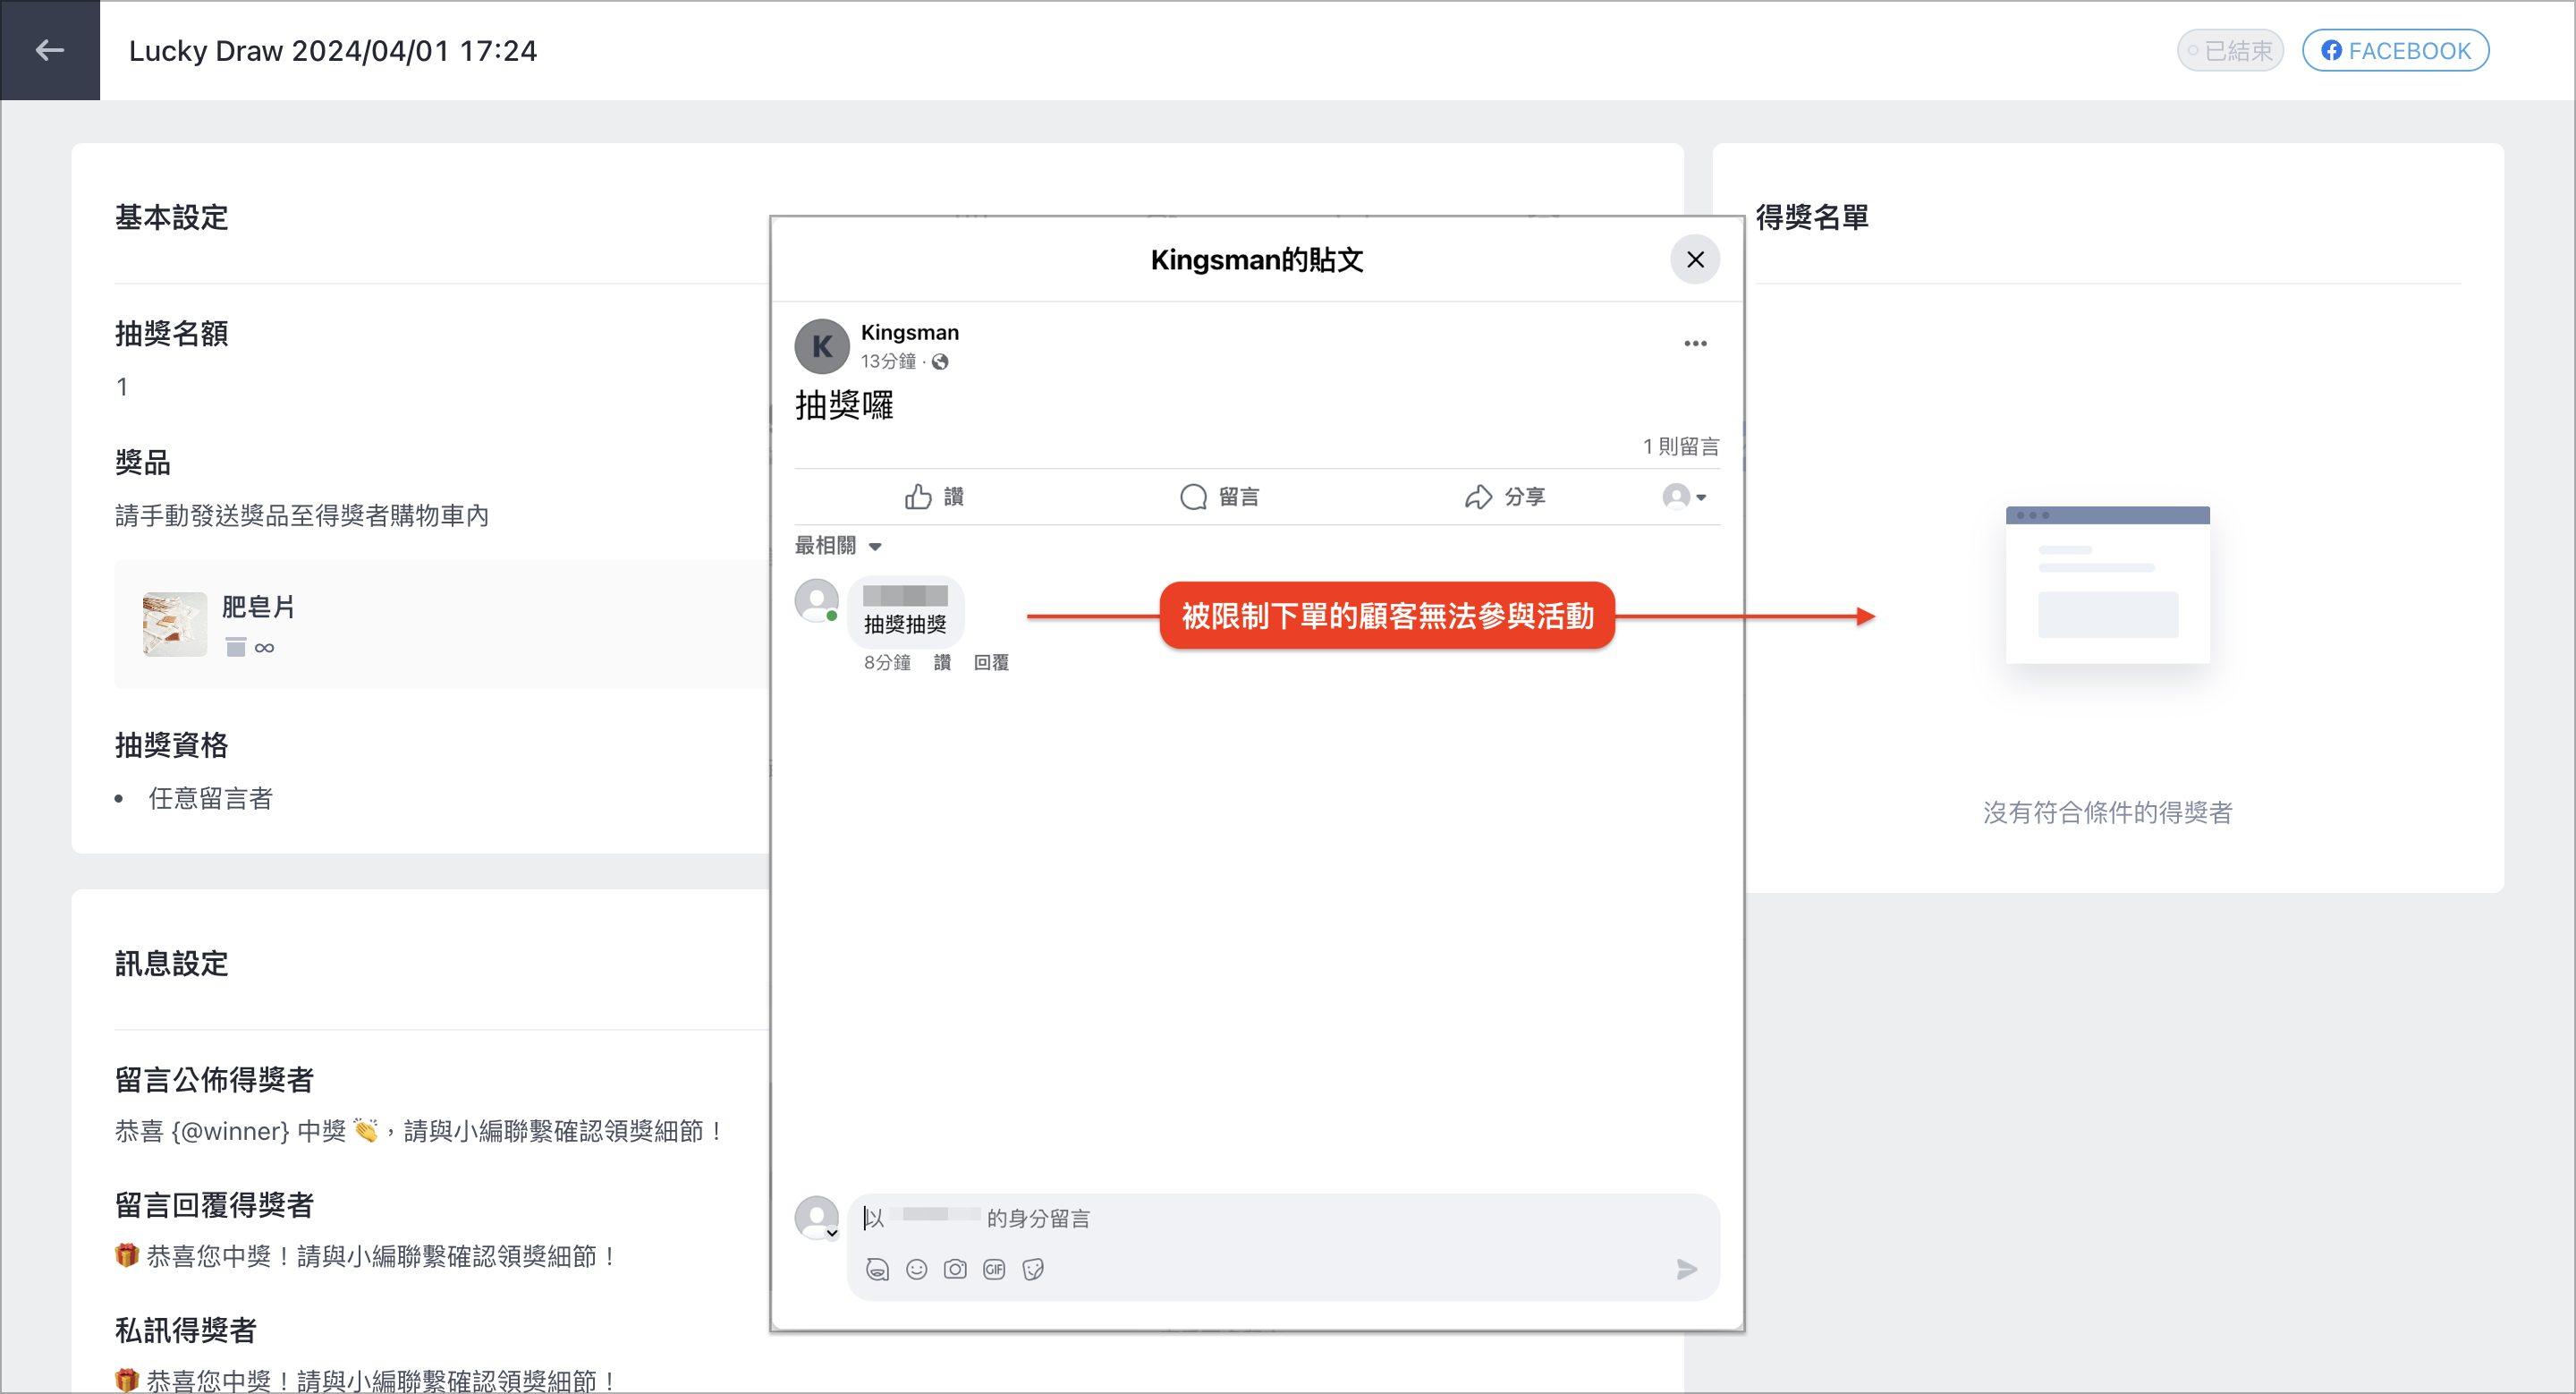Click the 沒有符合條件的得獎者 message
Image resolution: width=2576 pixels, height=1394 pixels.
[x=2106, y=812]
